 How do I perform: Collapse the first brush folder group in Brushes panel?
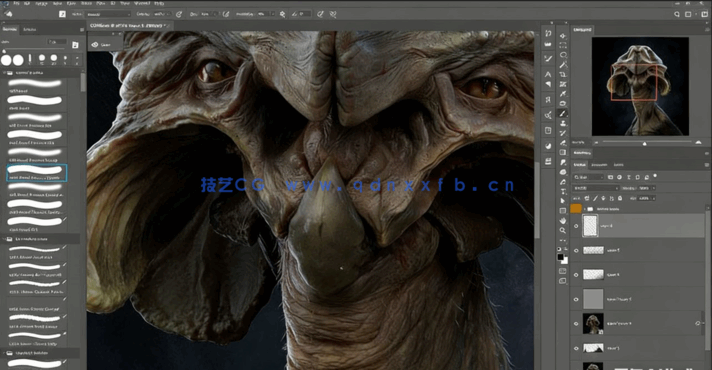click(5, 73)
